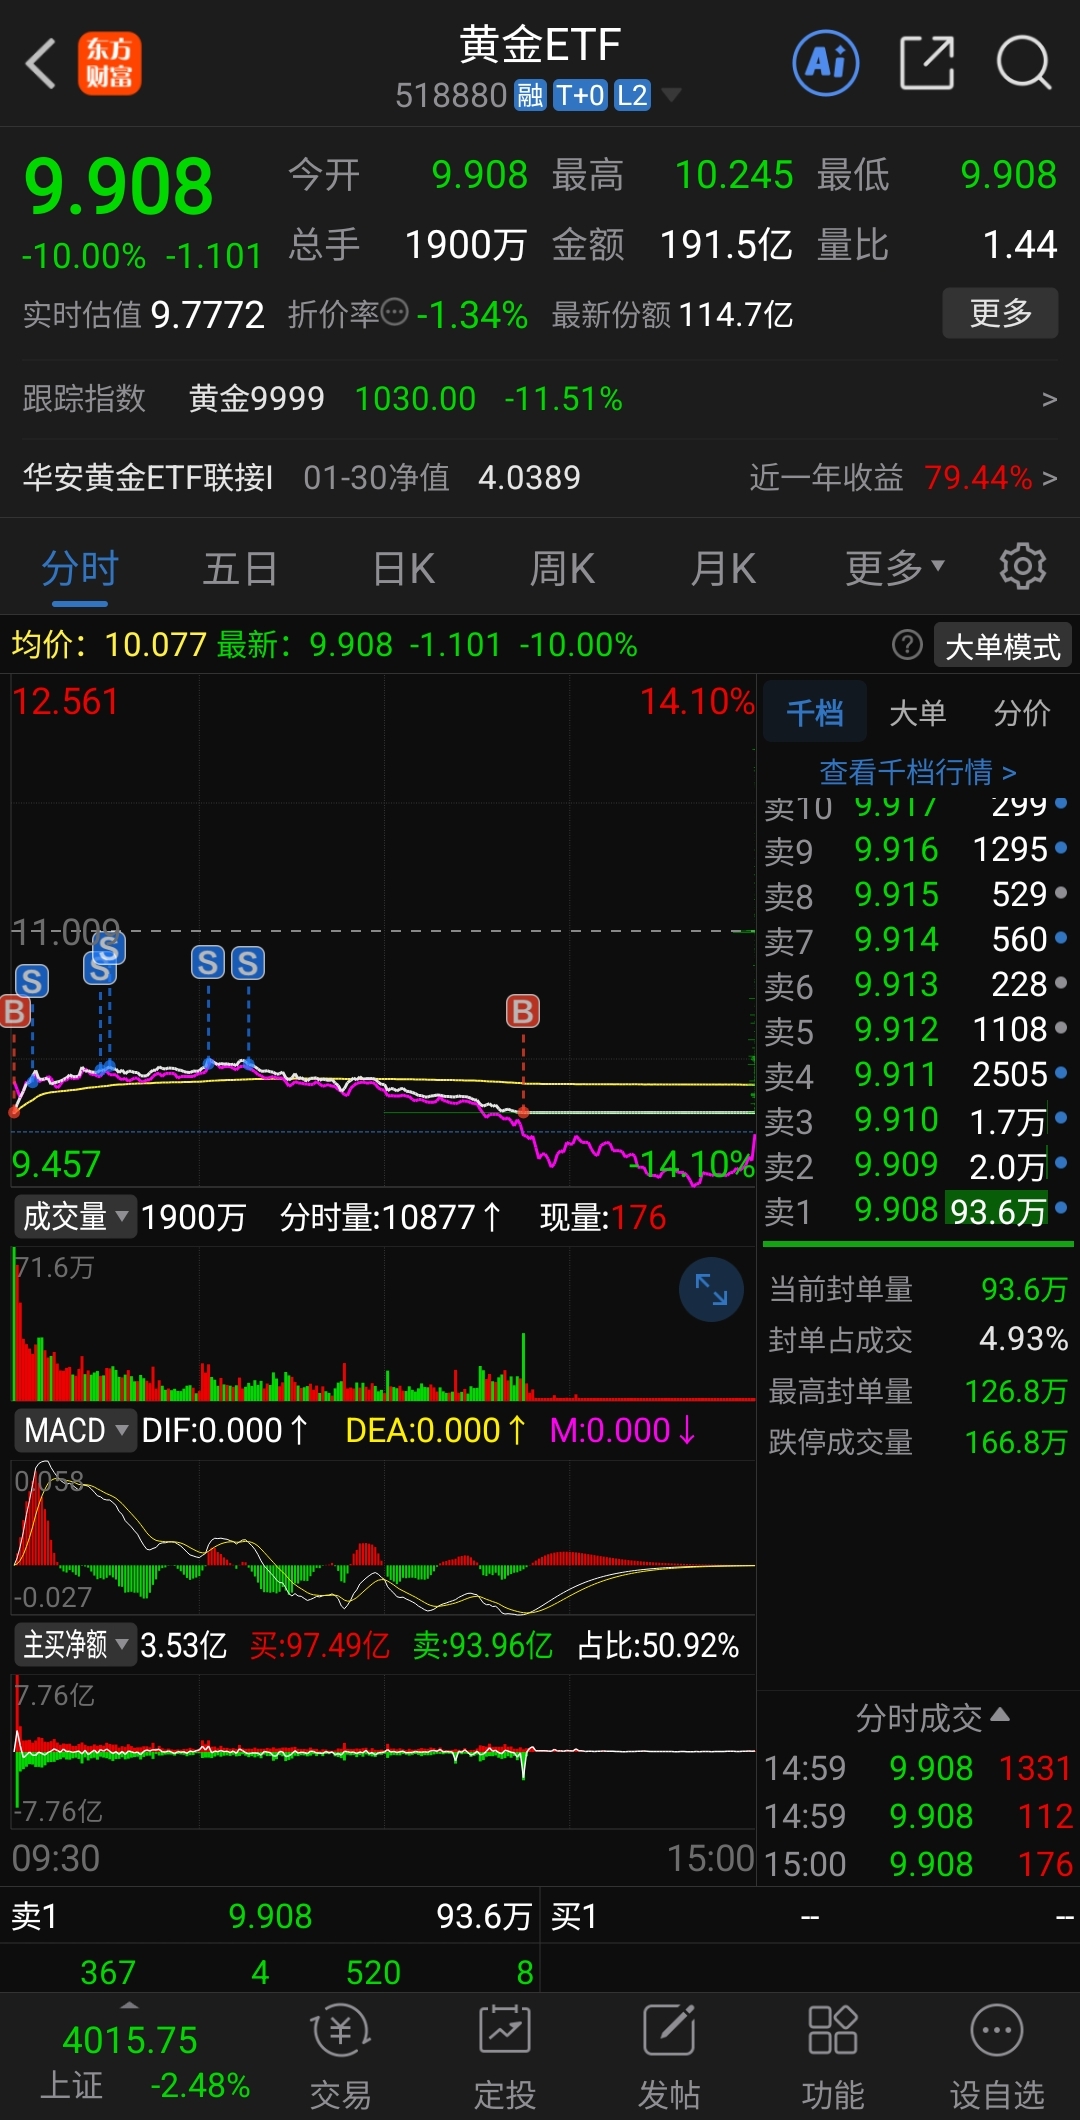Tap 15:00 trade with volume 176

pyautogui.click(x=917, y=1864)
